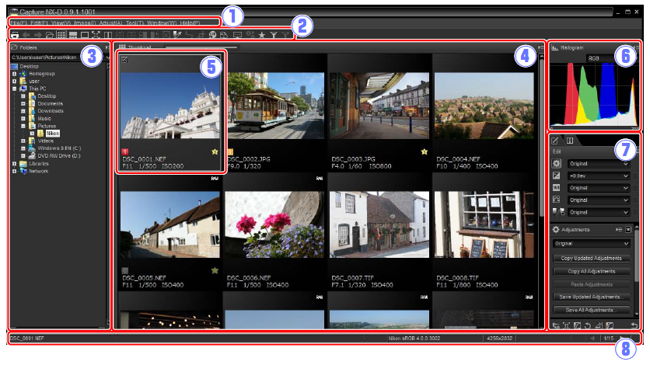Select single image viewer layout icon
Screen dimensions: 650x365
pyautogui.click(x=85, y=35)
